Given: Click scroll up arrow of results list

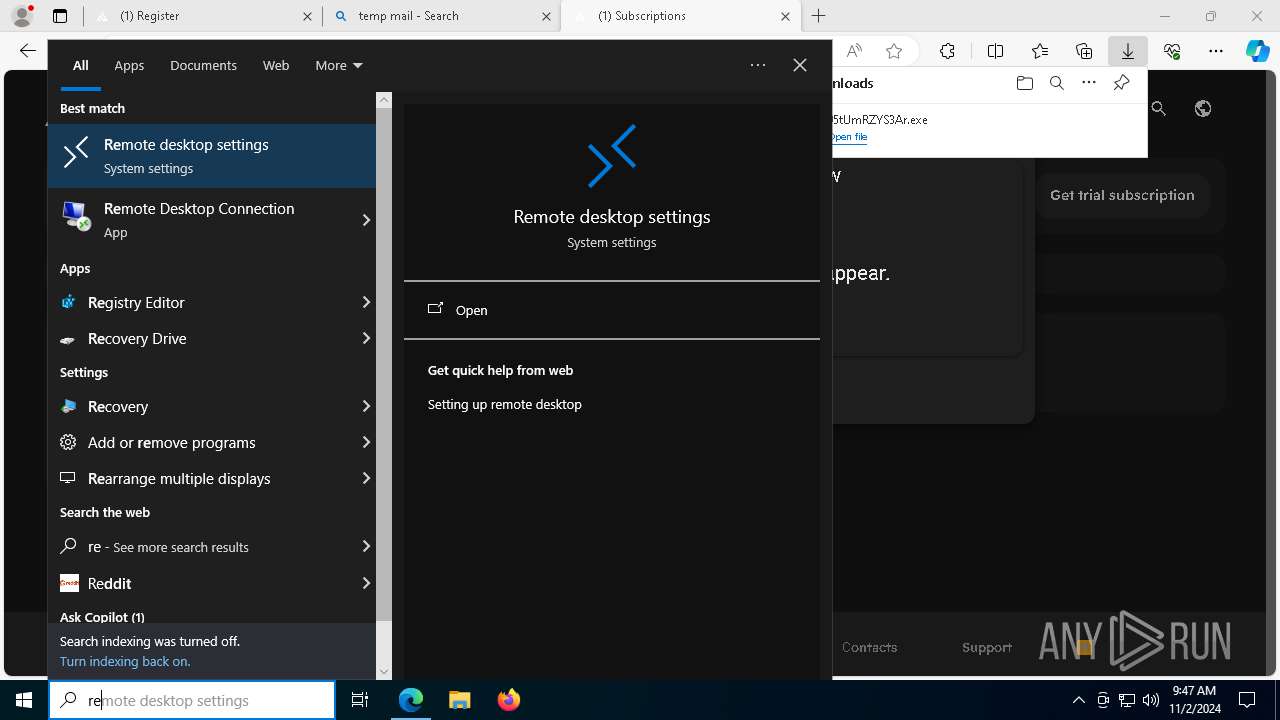Looking at the screenshot, I should (x=384, y=100).
